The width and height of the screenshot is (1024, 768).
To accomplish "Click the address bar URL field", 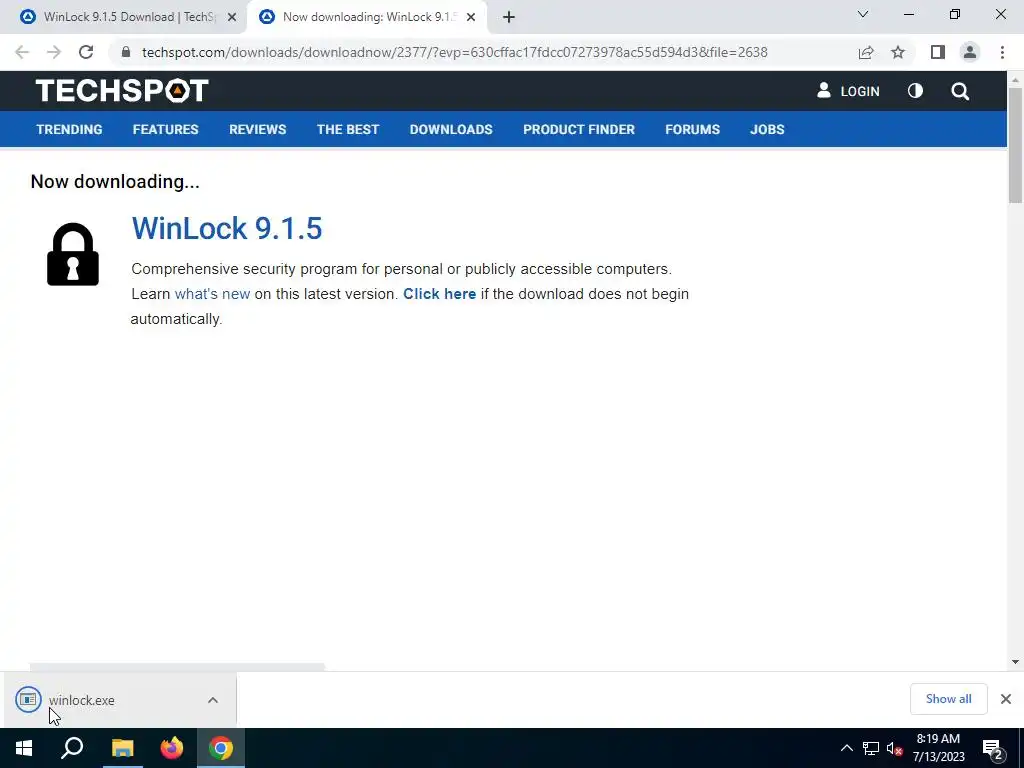I will [x=454, y=52].
